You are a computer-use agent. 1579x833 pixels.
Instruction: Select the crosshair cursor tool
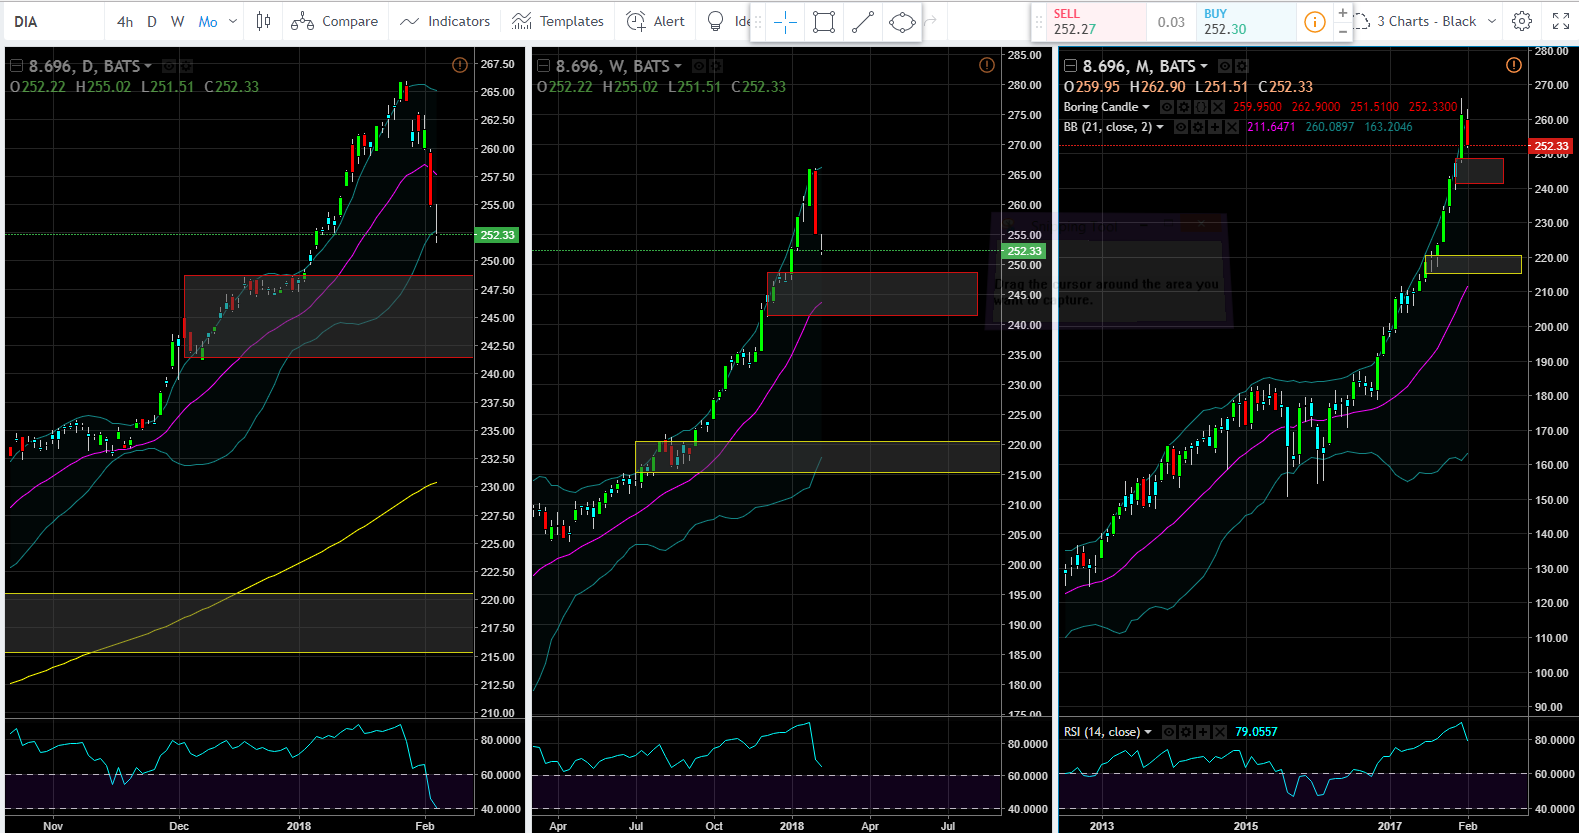(x=785, y=22)
